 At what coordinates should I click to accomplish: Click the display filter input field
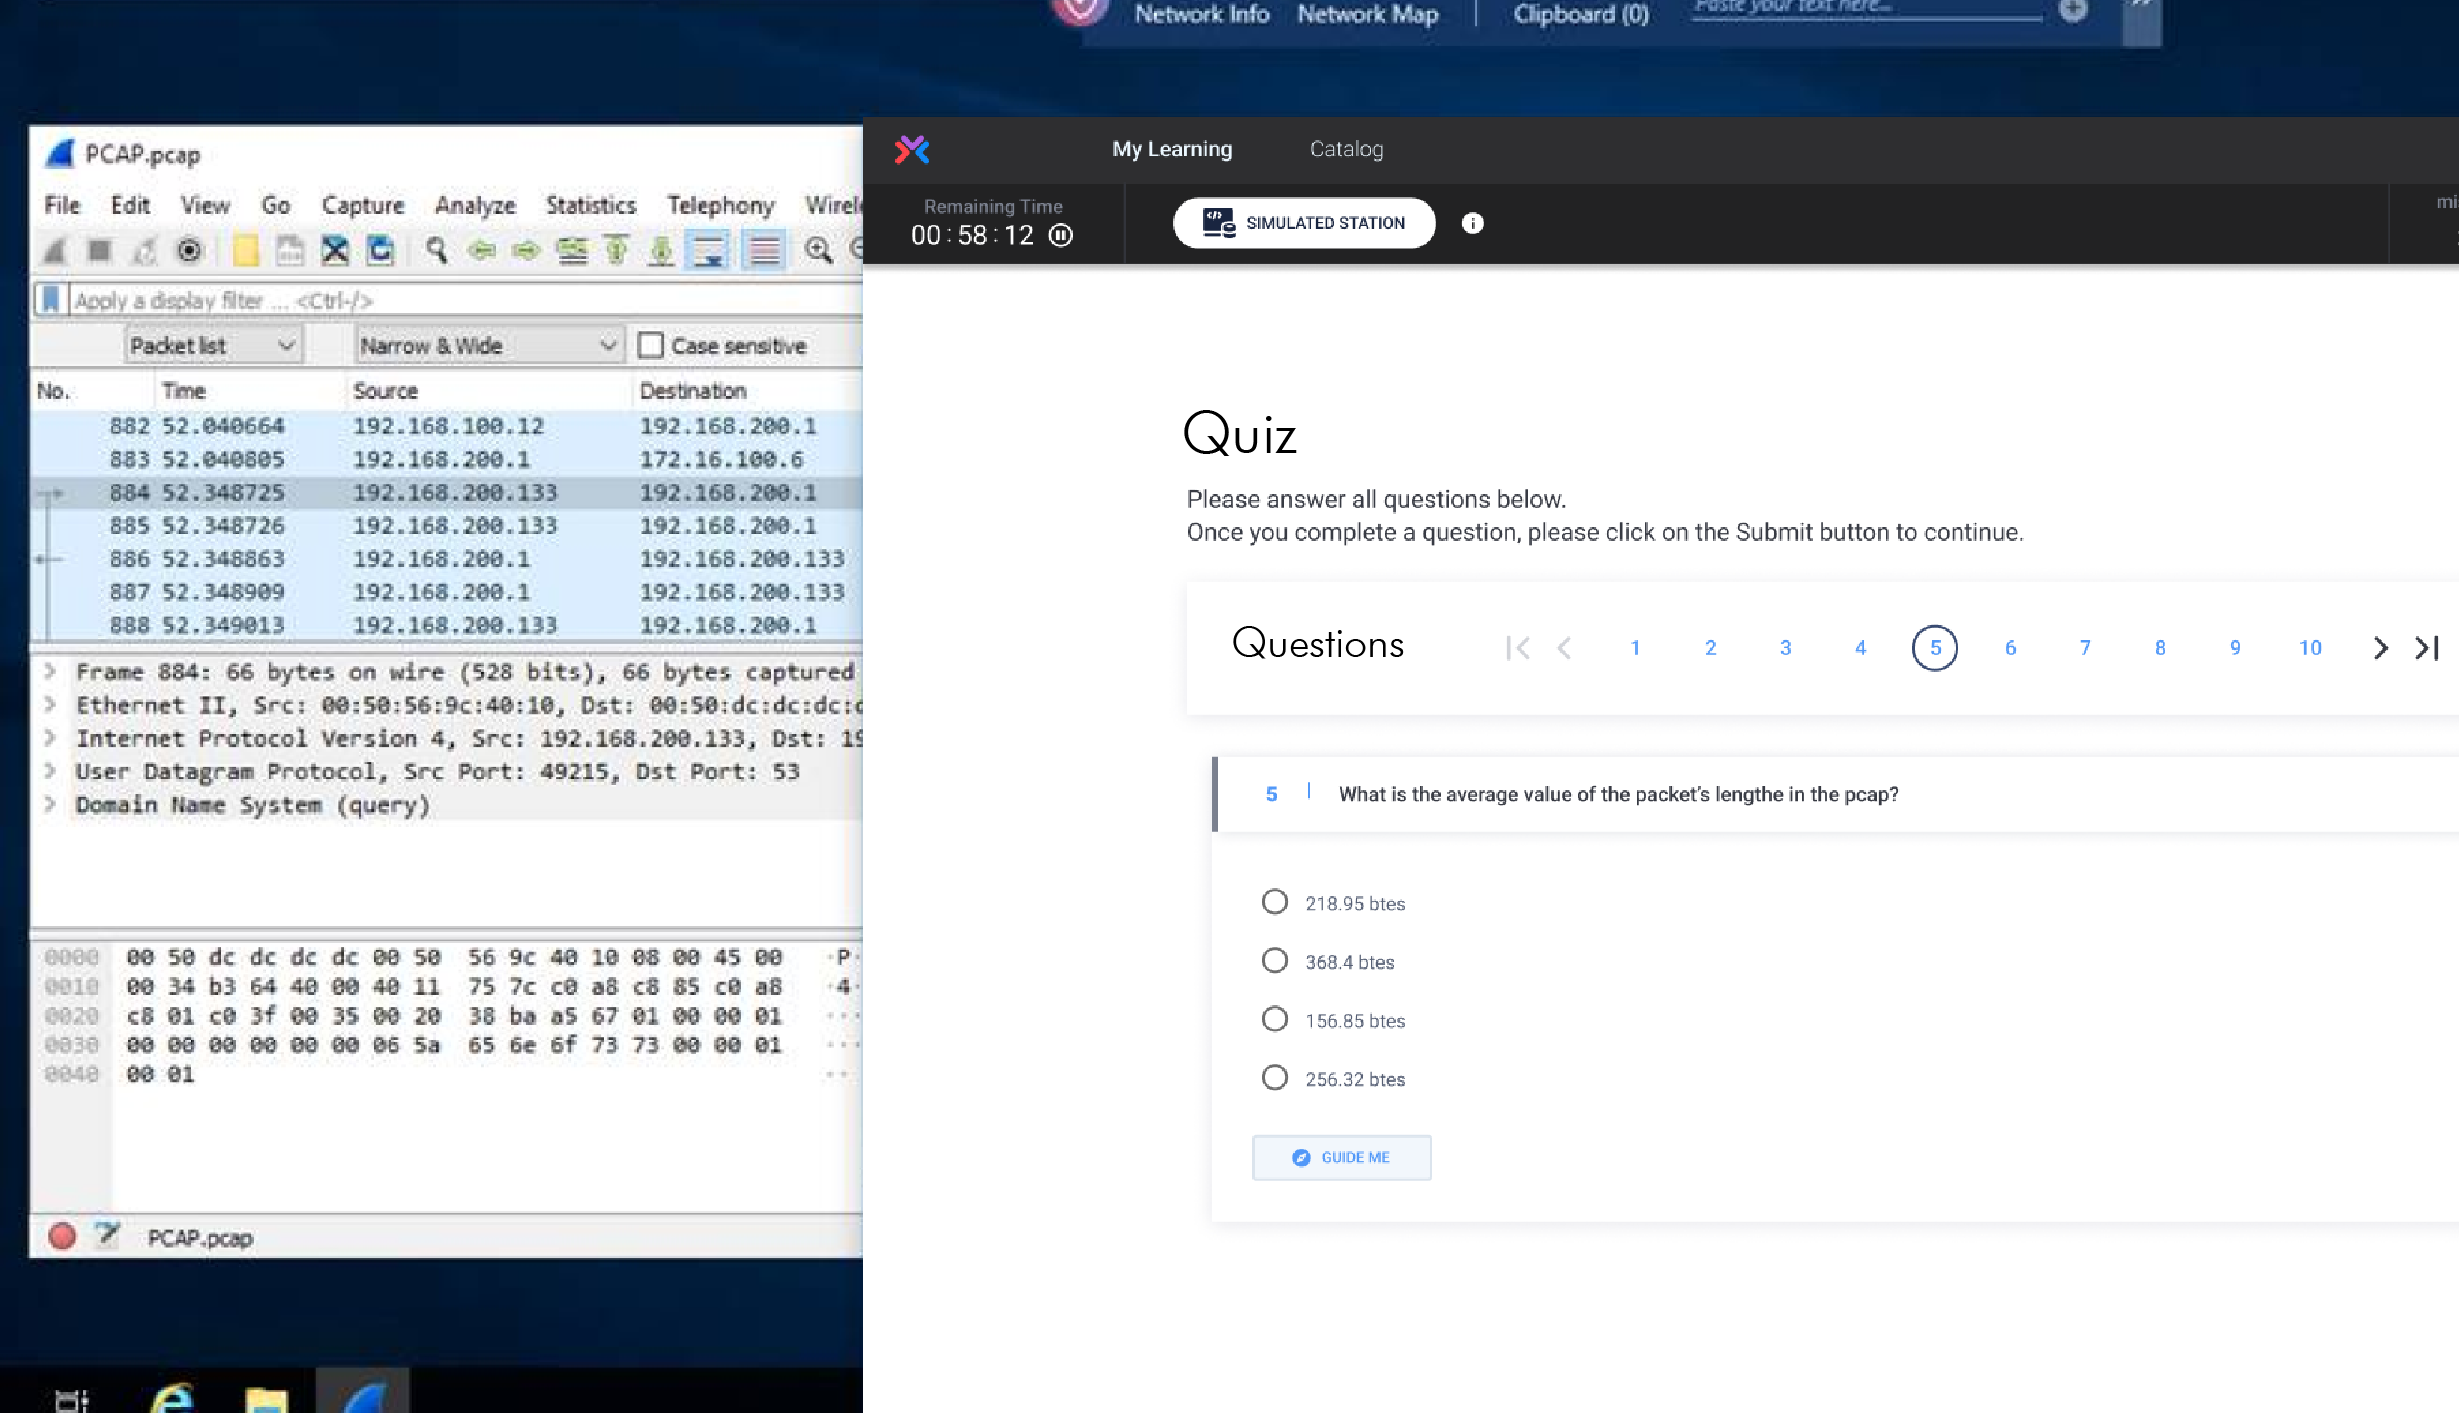point(465,300)
